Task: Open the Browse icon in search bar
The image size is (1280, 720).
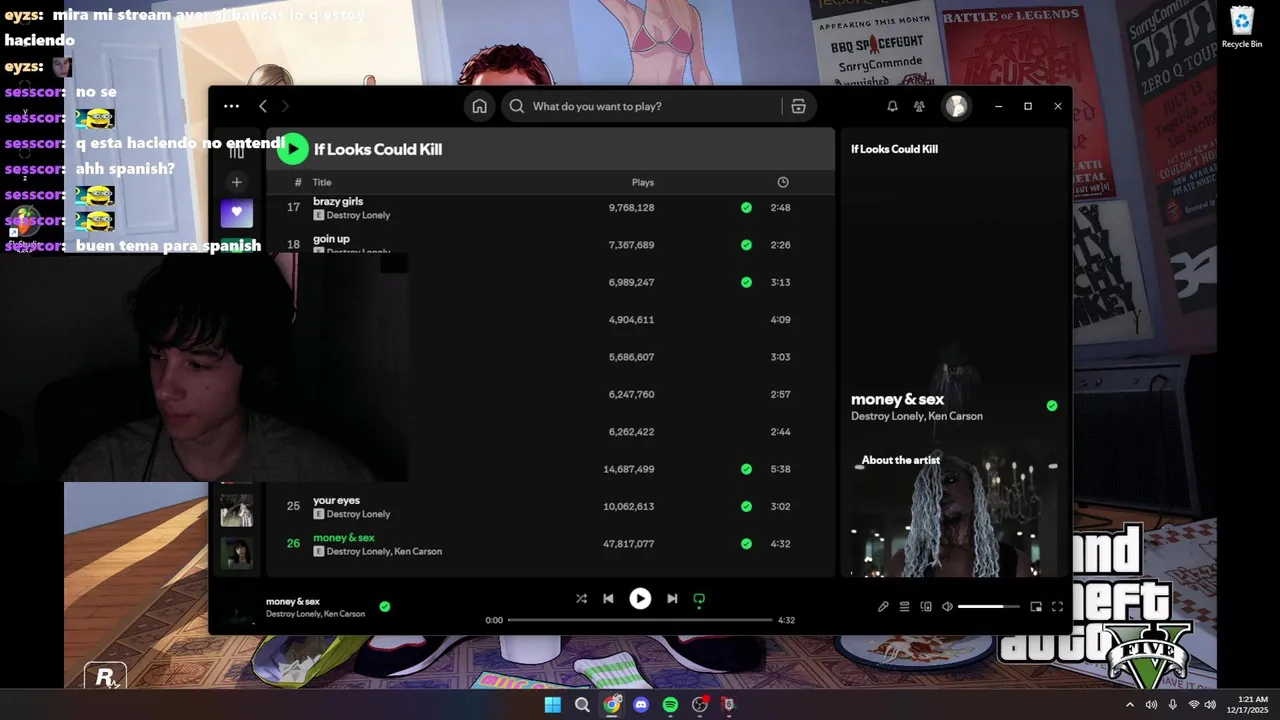Action: coord(798,106)
